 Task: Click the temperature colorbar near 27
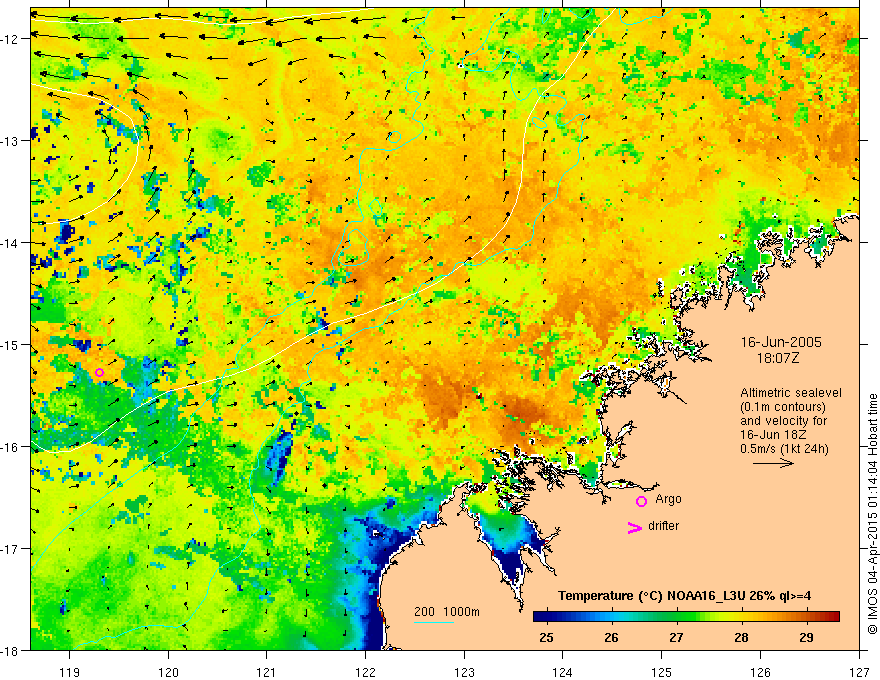(676, 617)
